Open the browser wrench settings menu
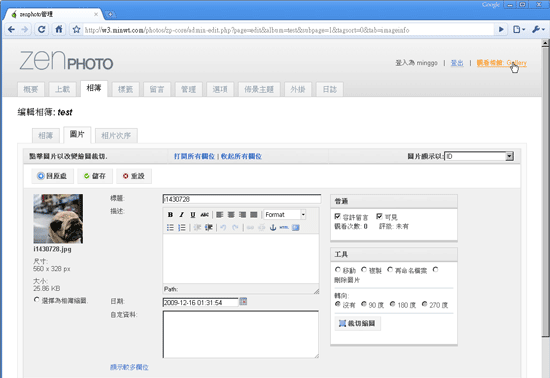This screenshot has height=378, width=550. (538, 29)
